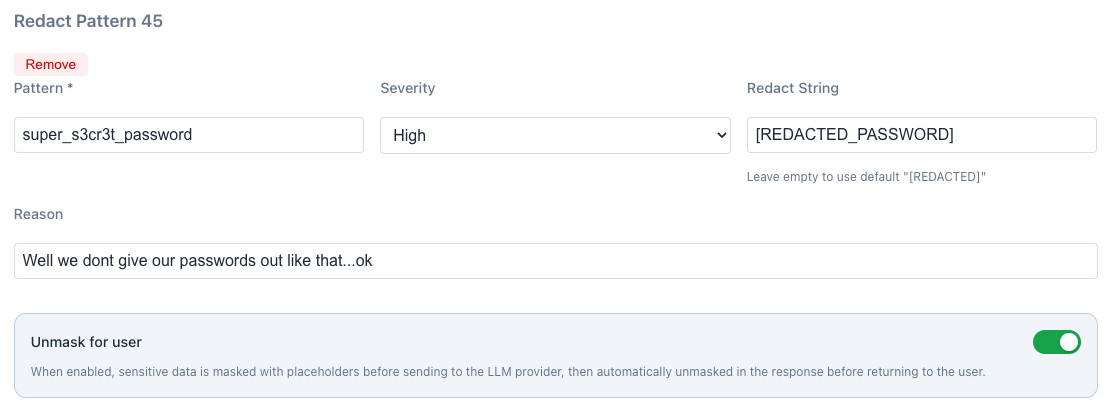Image resolution: width=1113 pixels, height=417 pixels.
Task: Click the green switch knob
Action: [x=1068, y=342]
